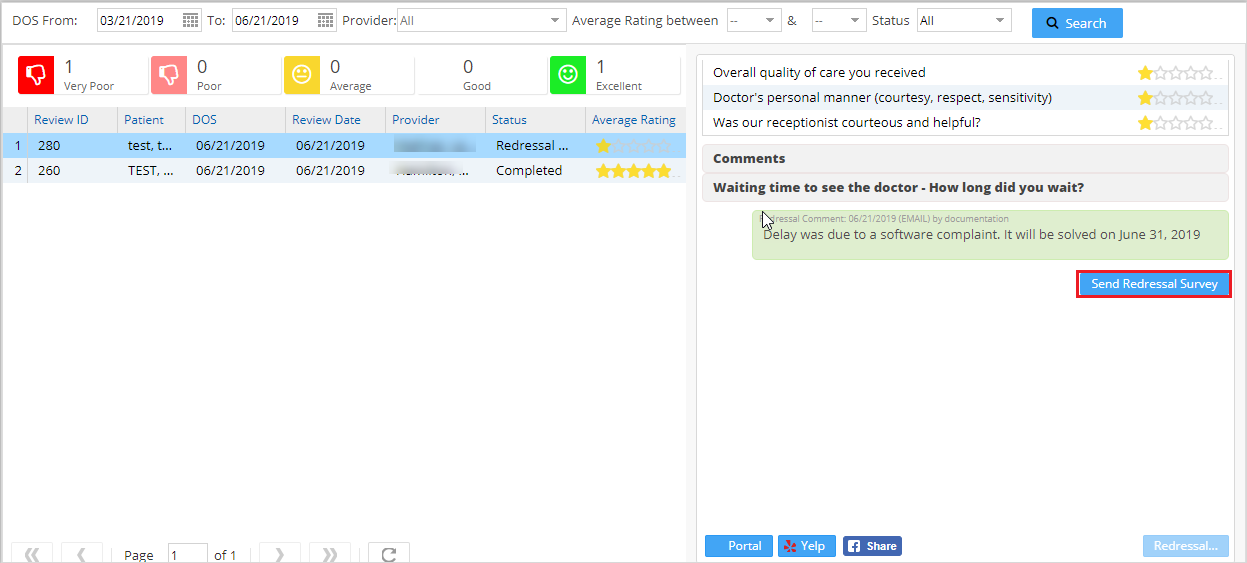The width and height of the screenshot is (1247, 563).
Task: Share review on Yelp
Action: click(806, 546)
